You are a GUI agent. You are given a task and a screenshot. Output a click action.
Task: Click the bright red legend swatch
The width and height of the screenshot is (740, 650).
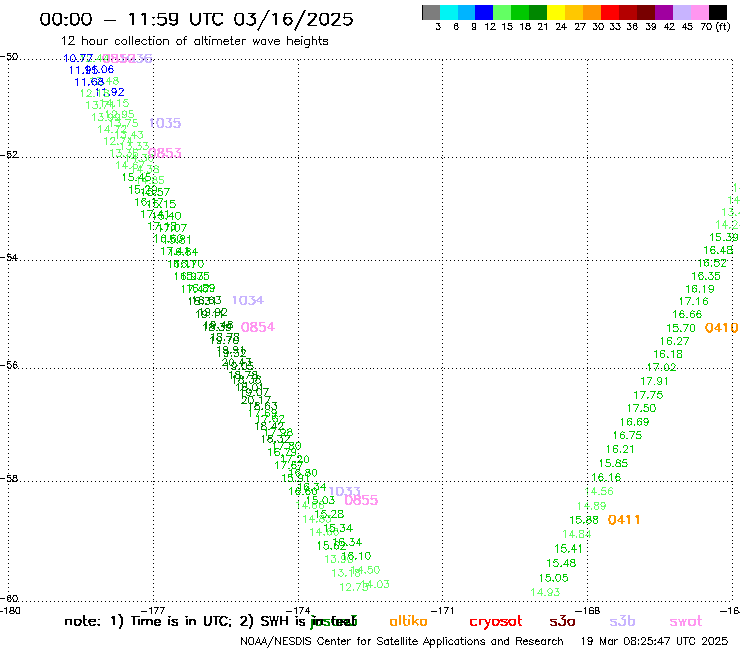610,12
